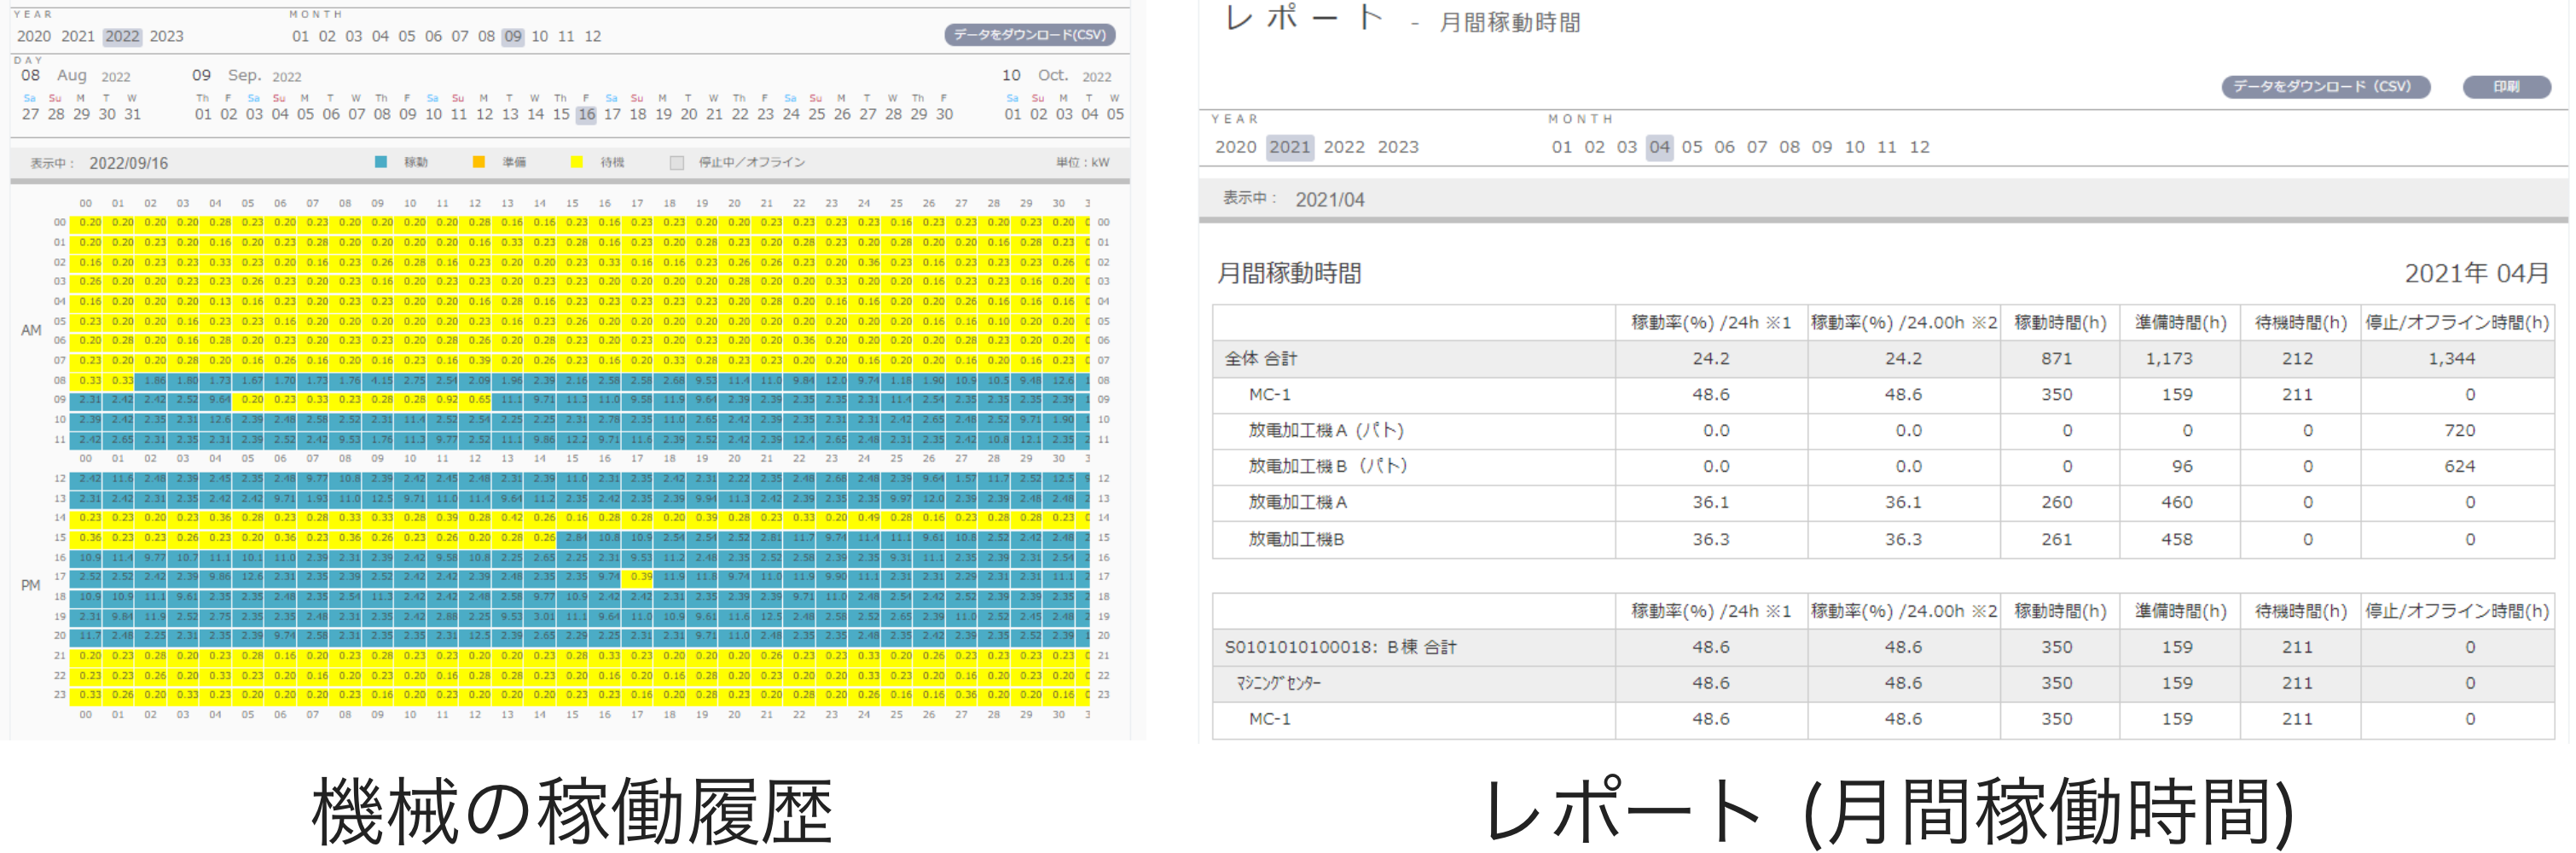Click the 放電加工機A (パト) row
Viewport: 2576px width, 853px height.
point(1325,430)
